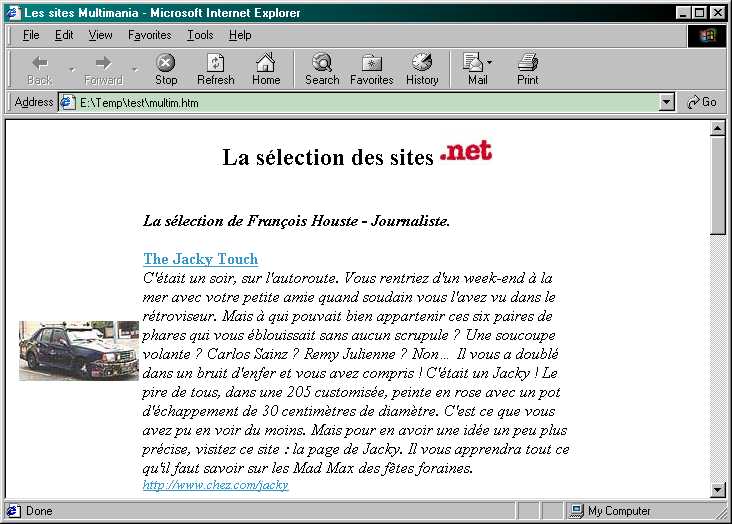The image size is (732, 524).
Task: Click the text François Houste - Journaliste
Action: click(x=348, y=220)
